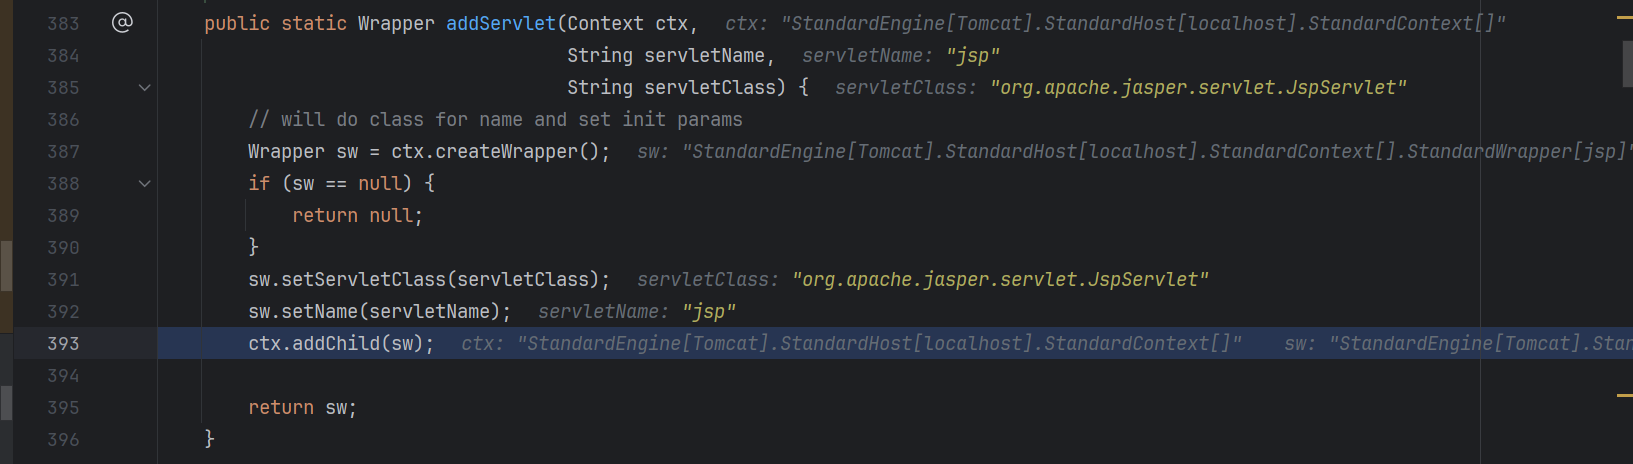This screenshot has height=464, width=1633.
Task: Click line number 387 to set a breakpoint
Action: 63,152
